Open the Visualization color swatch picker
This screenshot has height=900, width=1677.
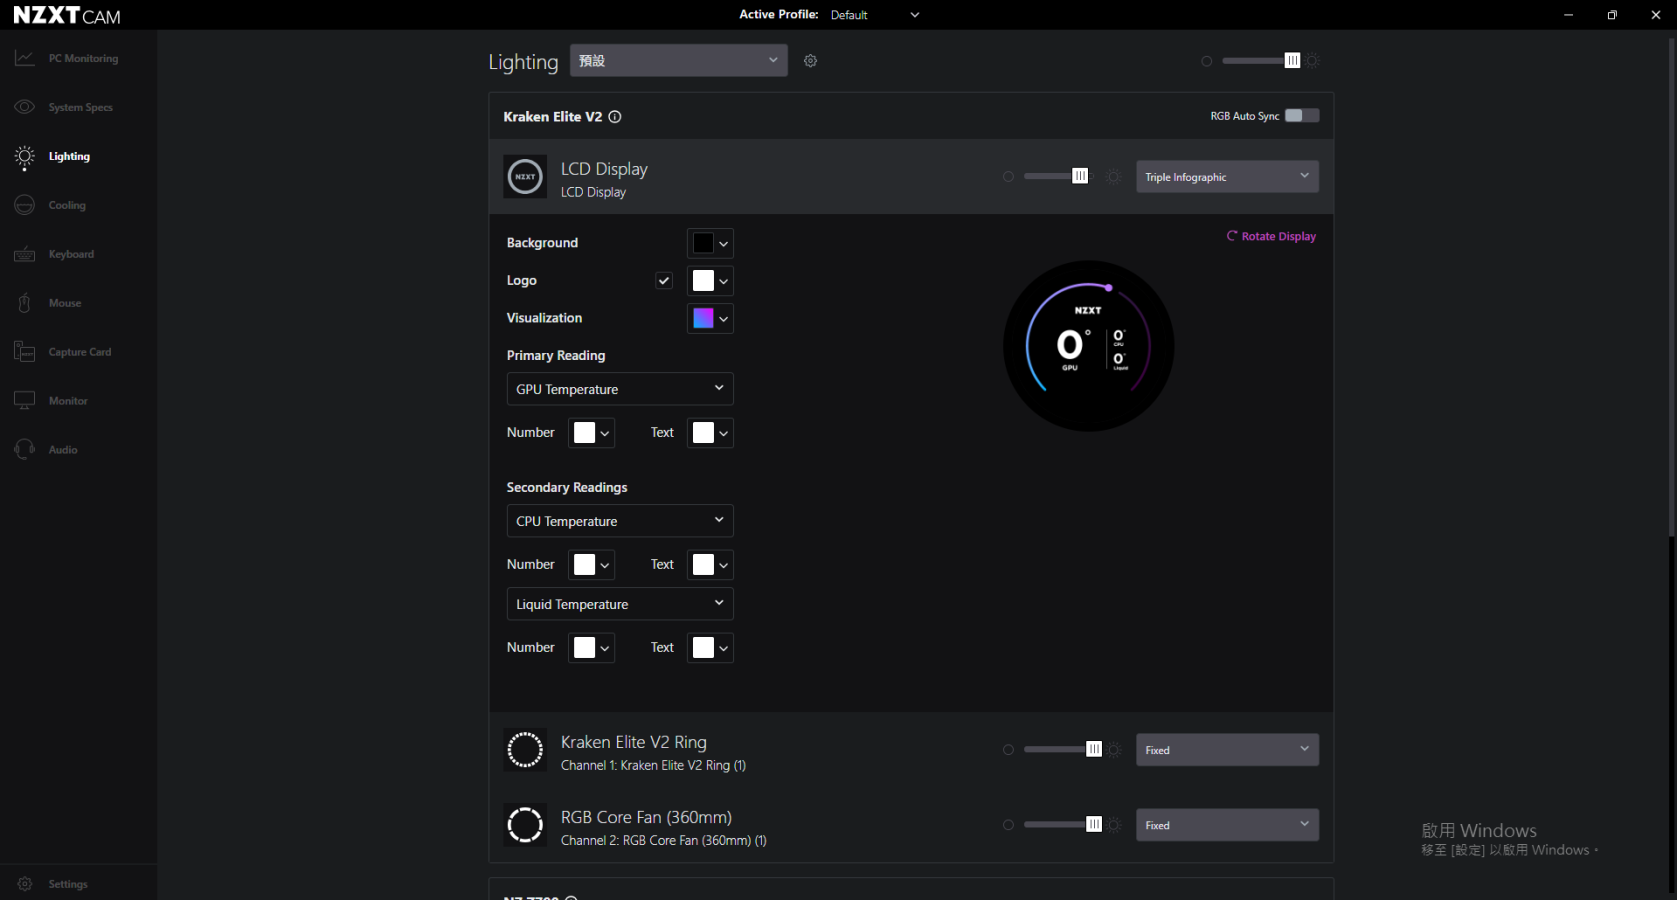[x=710, y=318]
